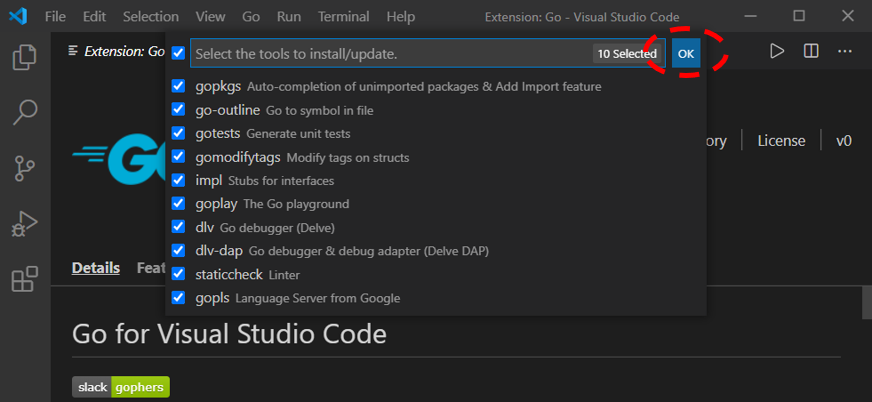This screenshot has width=872, height=402.
Task: Click the 'Go to symbol in file' description
Action: tap(320, 111)
